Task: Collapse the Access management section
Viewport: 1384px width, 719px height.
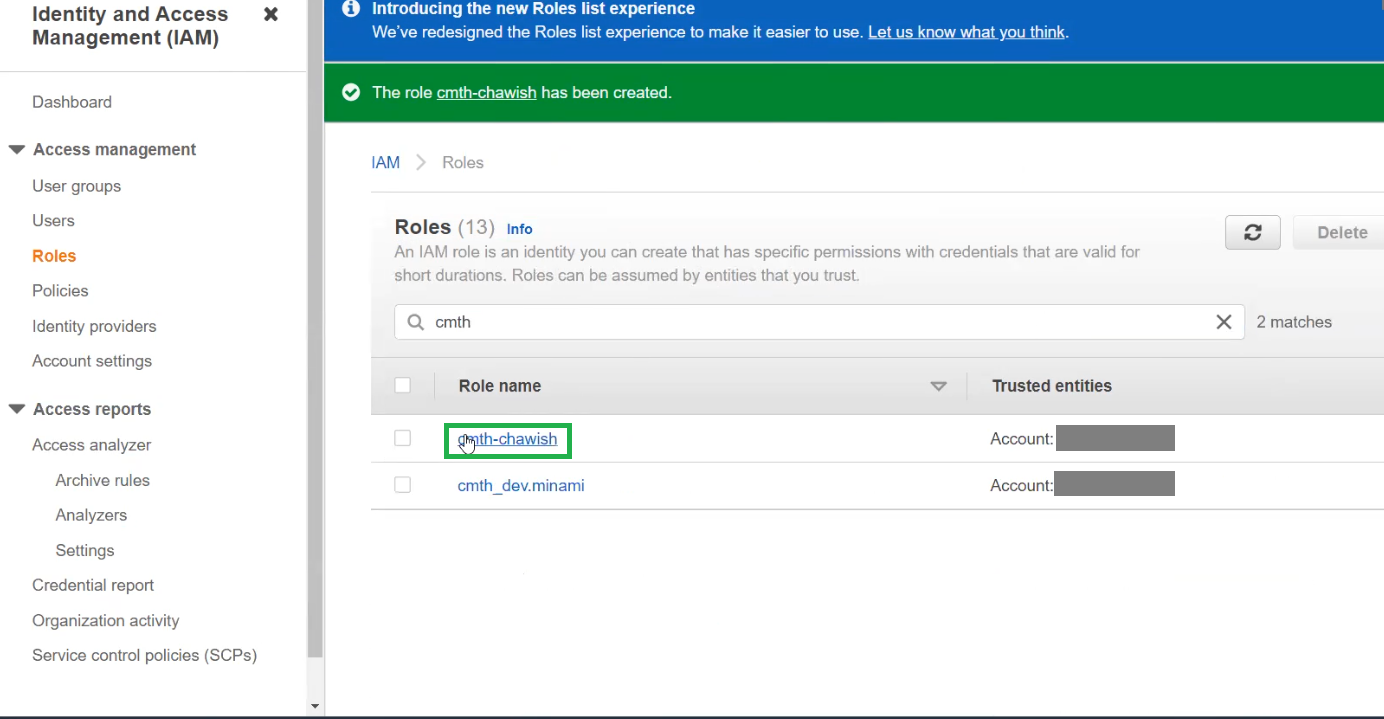Action: (16, 149)
